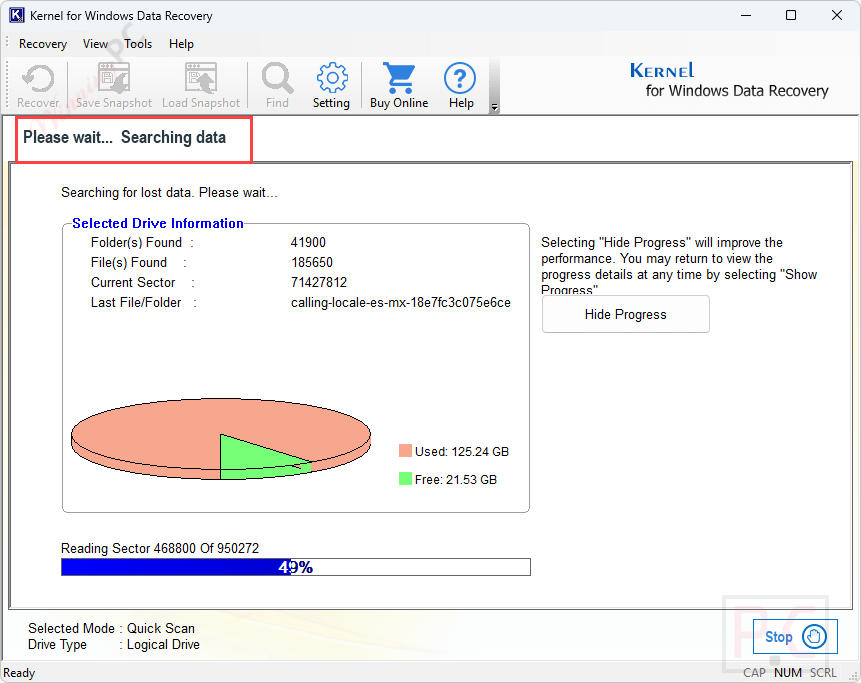The width and height of the screenshot is (861, 683).
Task: Click the Selected Drive Information heading
Action: 158,223
